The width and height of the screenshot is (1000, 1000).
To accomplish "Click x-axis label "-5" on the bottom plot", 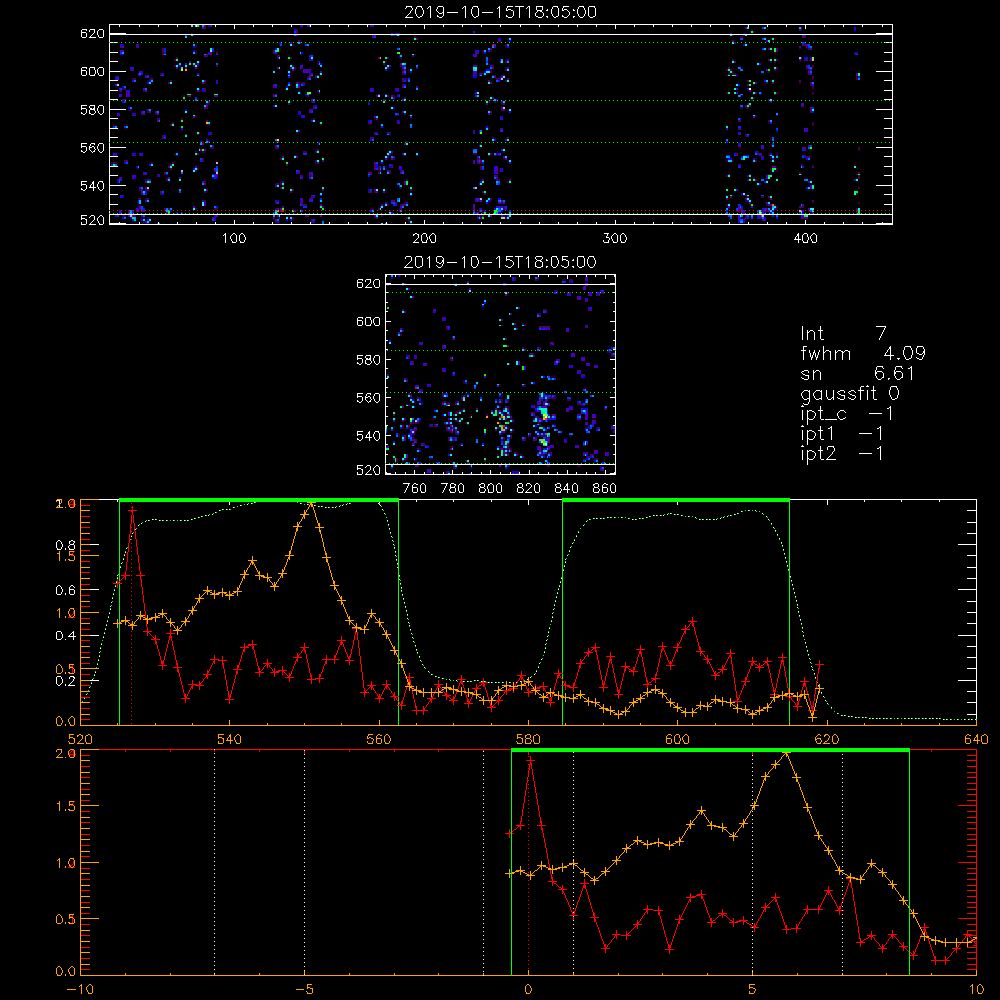I will point(305,990).
